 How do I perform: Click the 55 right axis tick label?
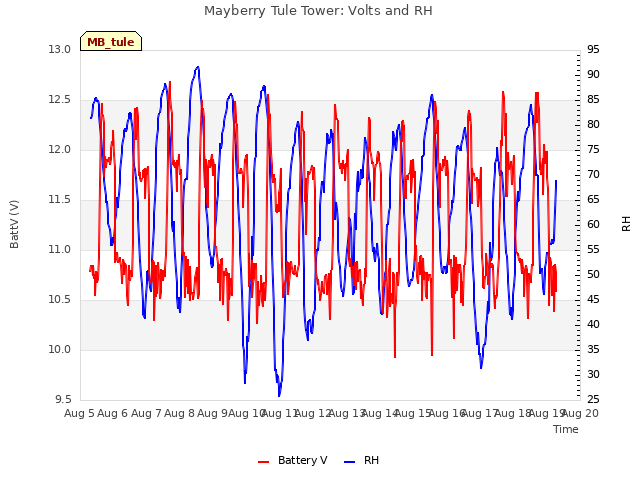(593, 249)
